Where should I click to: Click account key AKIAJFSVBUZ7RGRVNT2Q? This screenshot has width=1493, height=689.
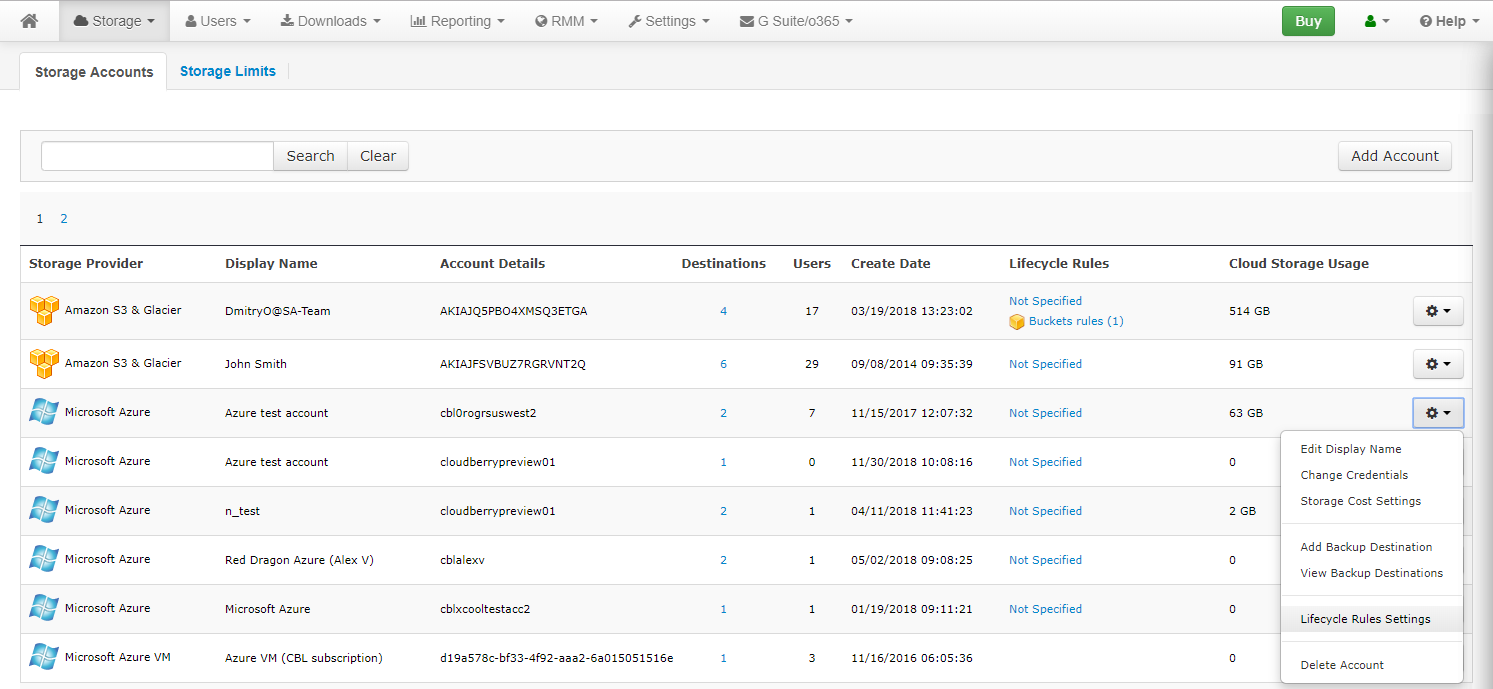(x=513, y=364)
